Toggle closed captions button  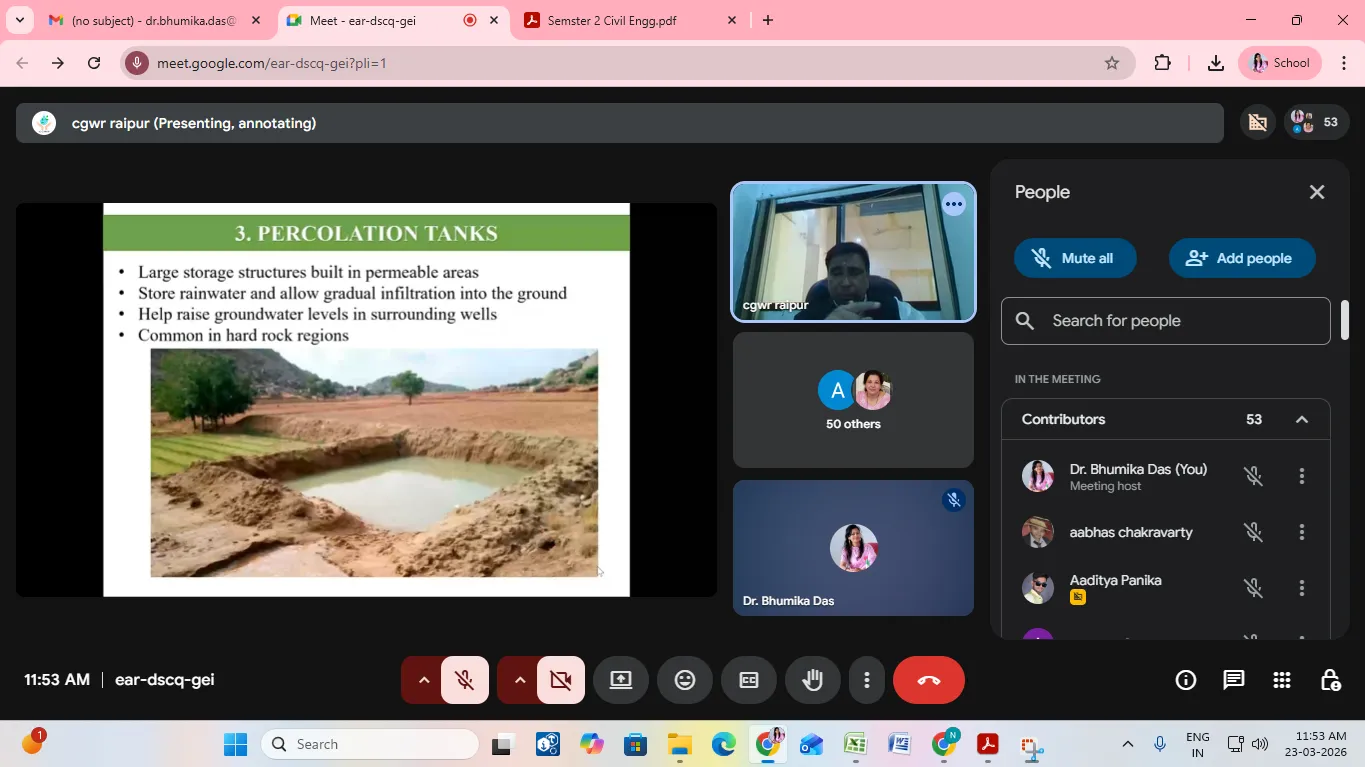[x=749, y=680]
